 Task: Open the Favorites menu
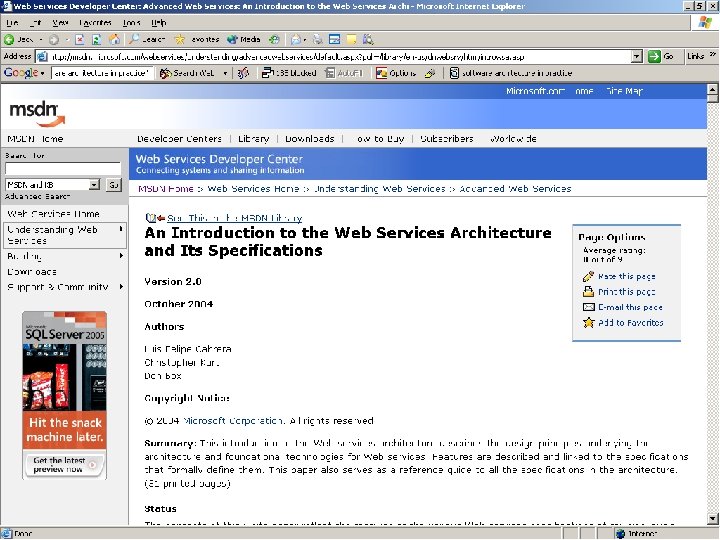[95, 22]
